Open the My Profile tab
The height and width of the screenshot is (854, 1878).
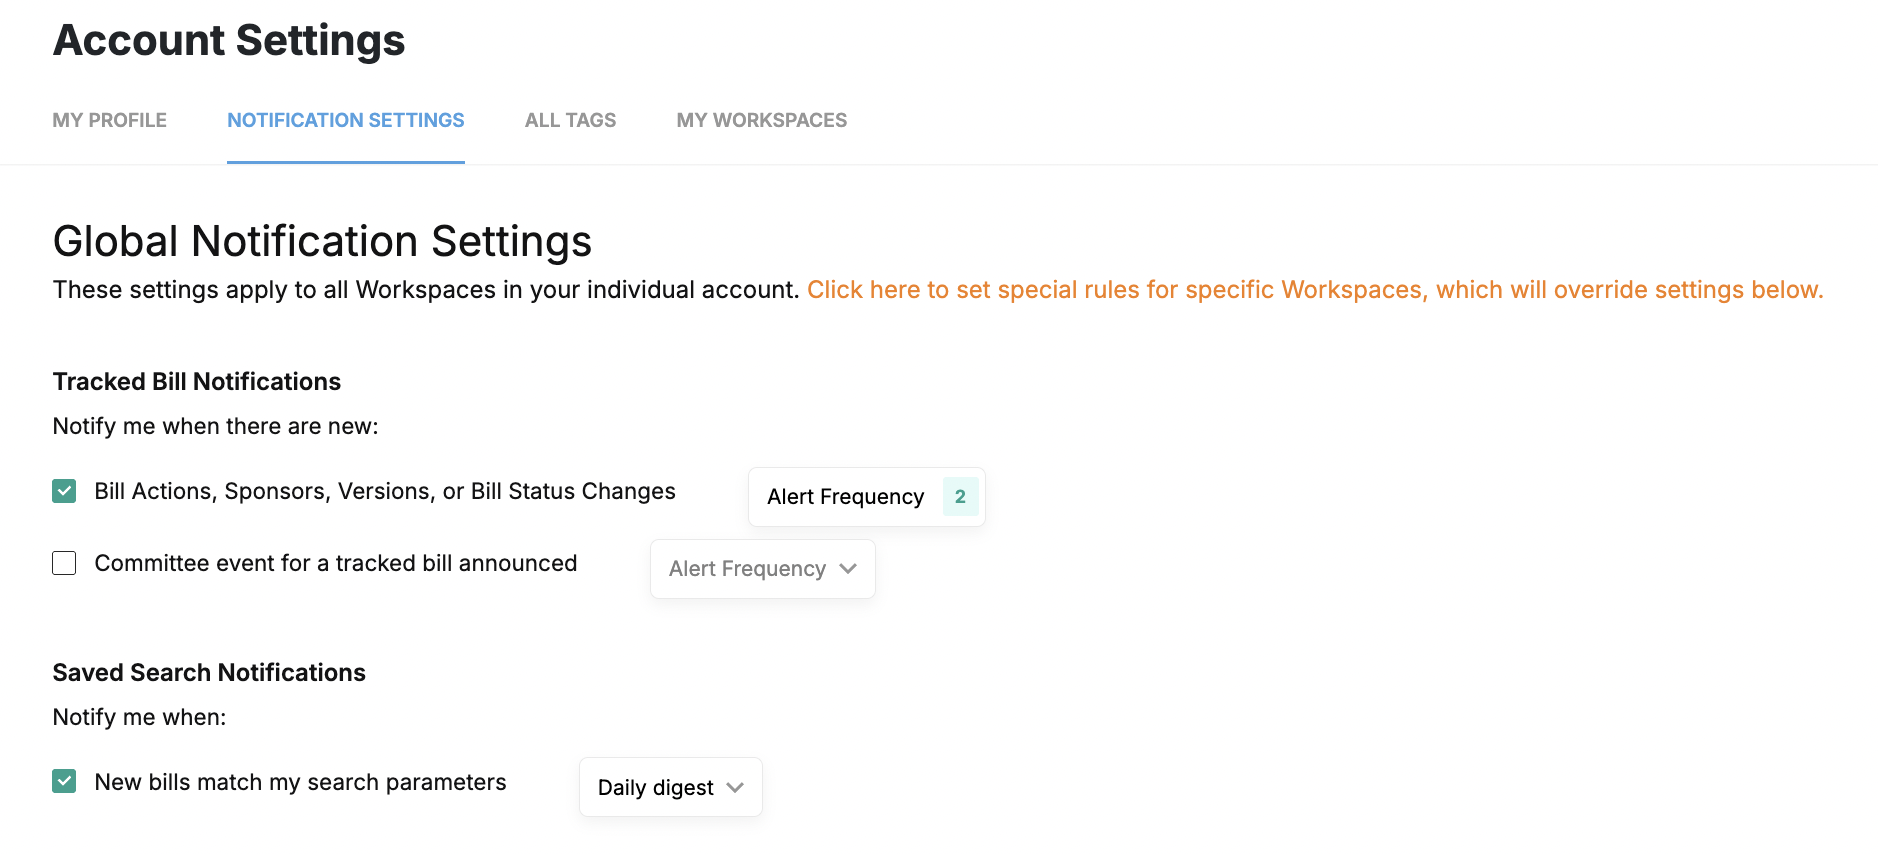pyautogui.click(x=110, y=120)
